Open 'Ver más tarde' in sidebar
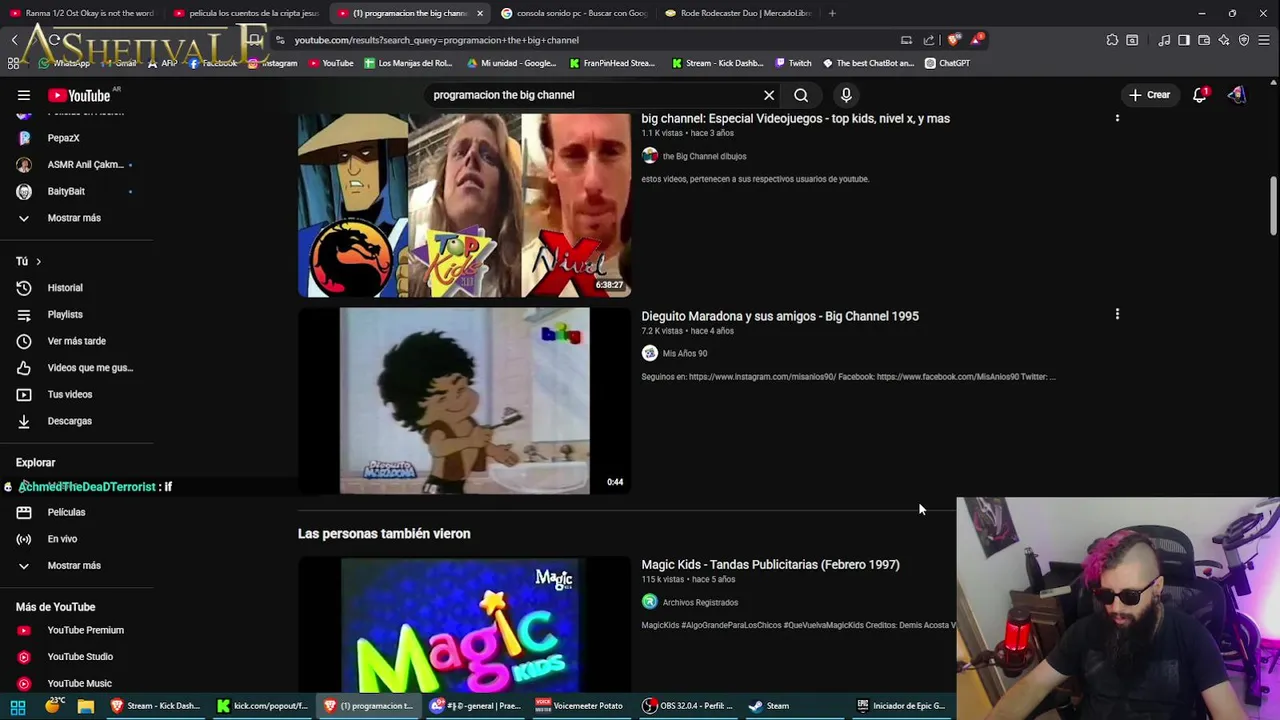The image size is (1280, 720). tap(76, 341)
